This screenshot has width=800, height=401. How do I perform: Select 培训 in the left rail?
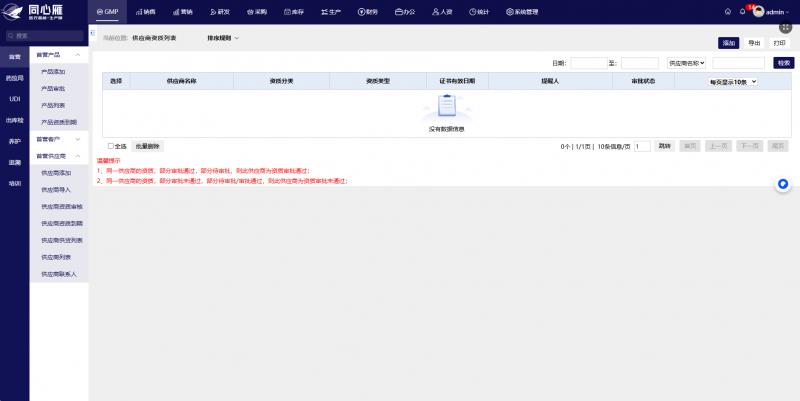pyautogui.click(x=15, y=183)
